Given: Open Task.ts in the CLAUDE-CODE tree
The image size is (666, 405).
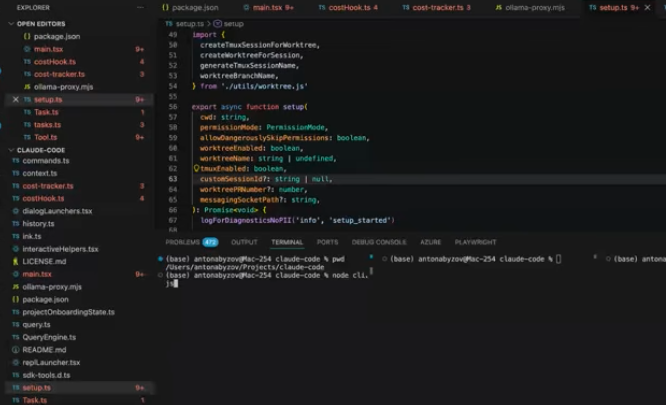Looking at the screenshot, I should tap(35, 400).
